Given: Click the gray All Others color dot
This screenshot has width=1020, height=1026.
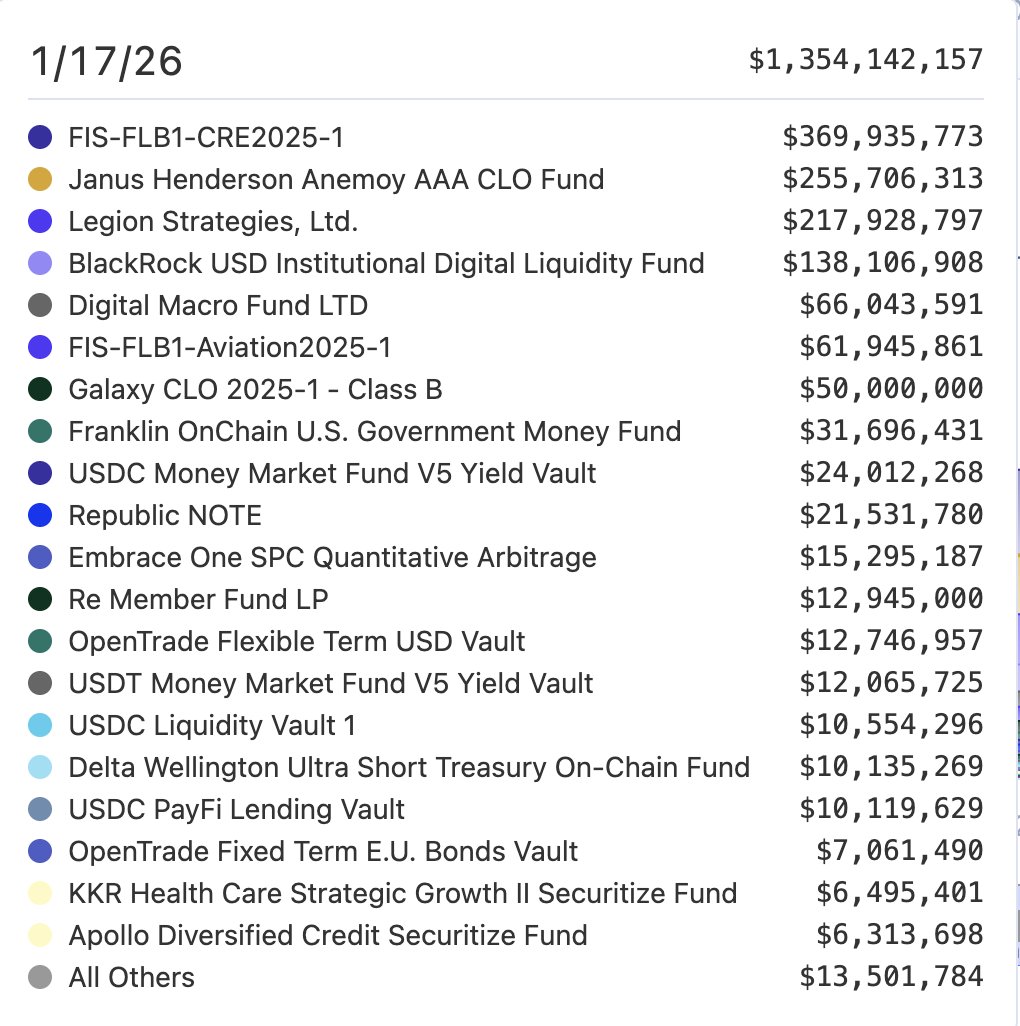Looking at the screenshot, I should tap(40, 977).
